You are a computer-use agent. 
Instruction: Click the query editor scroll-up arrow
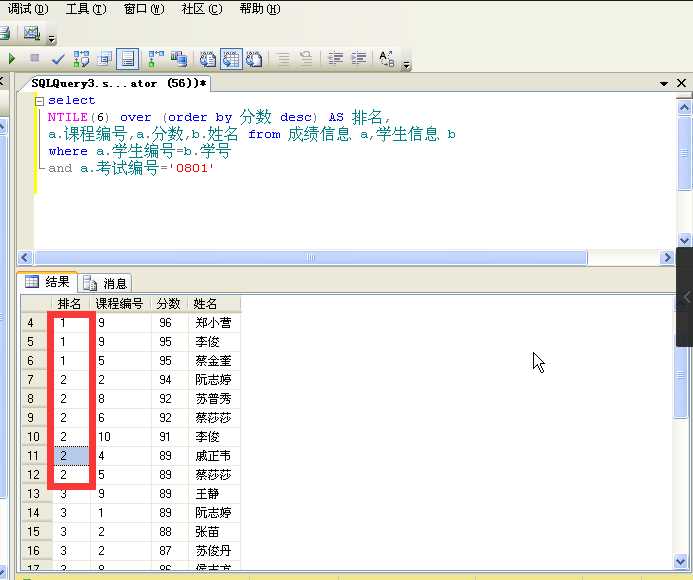coord(684,107)
